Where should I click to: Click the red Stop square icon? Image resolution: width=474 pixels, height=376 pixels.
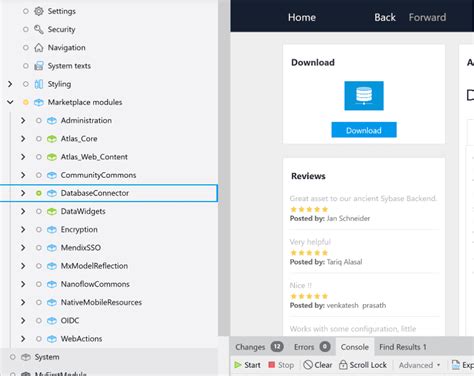(272, 365)
